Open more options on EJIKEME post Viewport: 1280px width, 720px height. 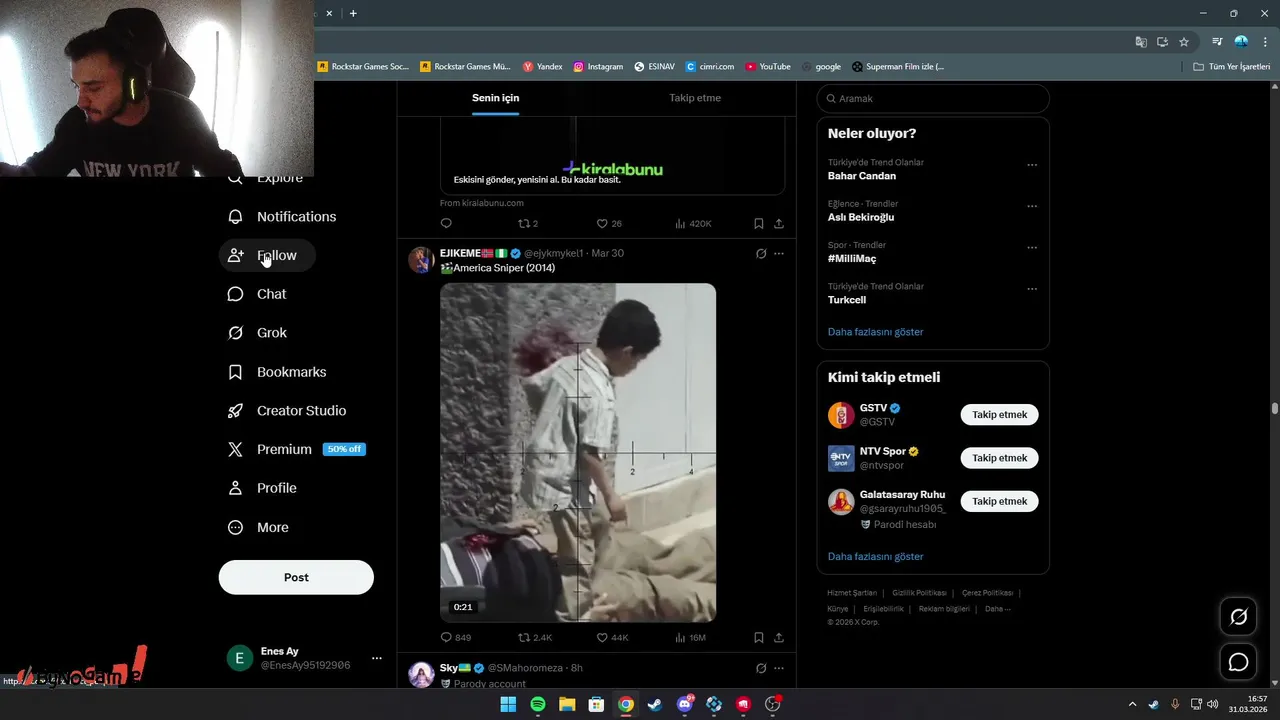(779, 254)
